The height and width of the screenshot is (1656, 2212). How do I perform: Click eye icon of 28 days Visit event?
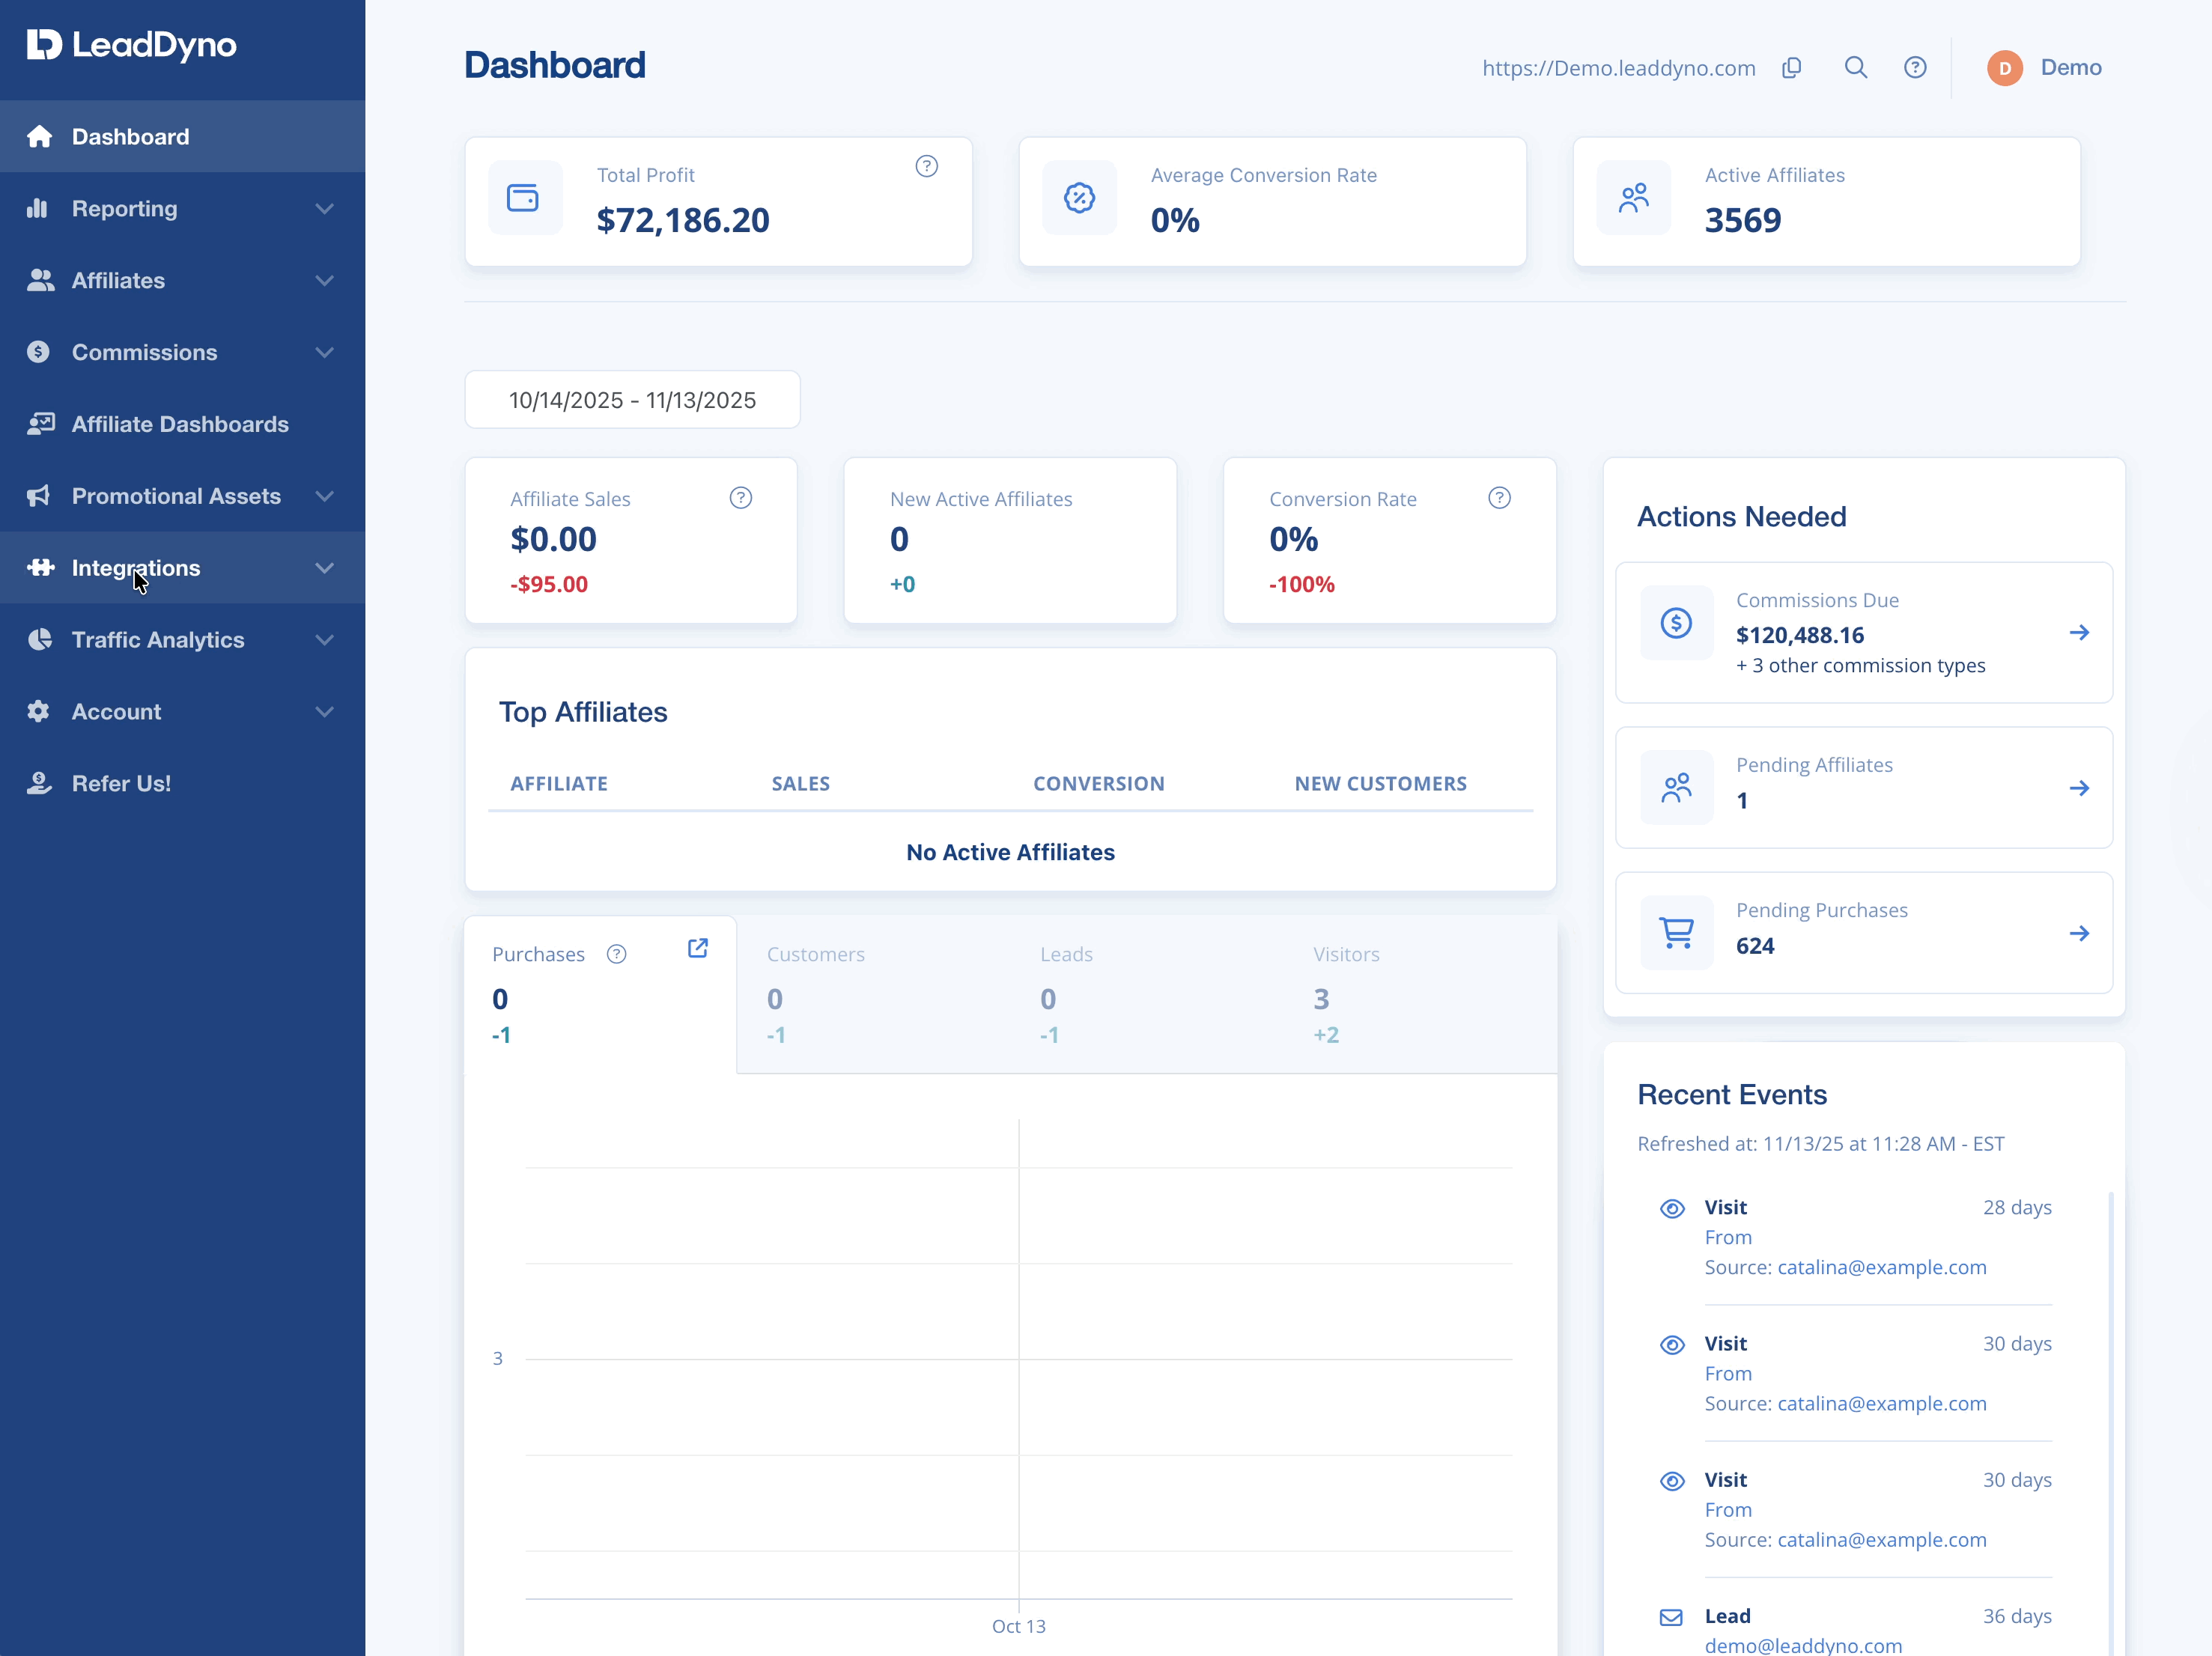click(x=1672, y=1208)
